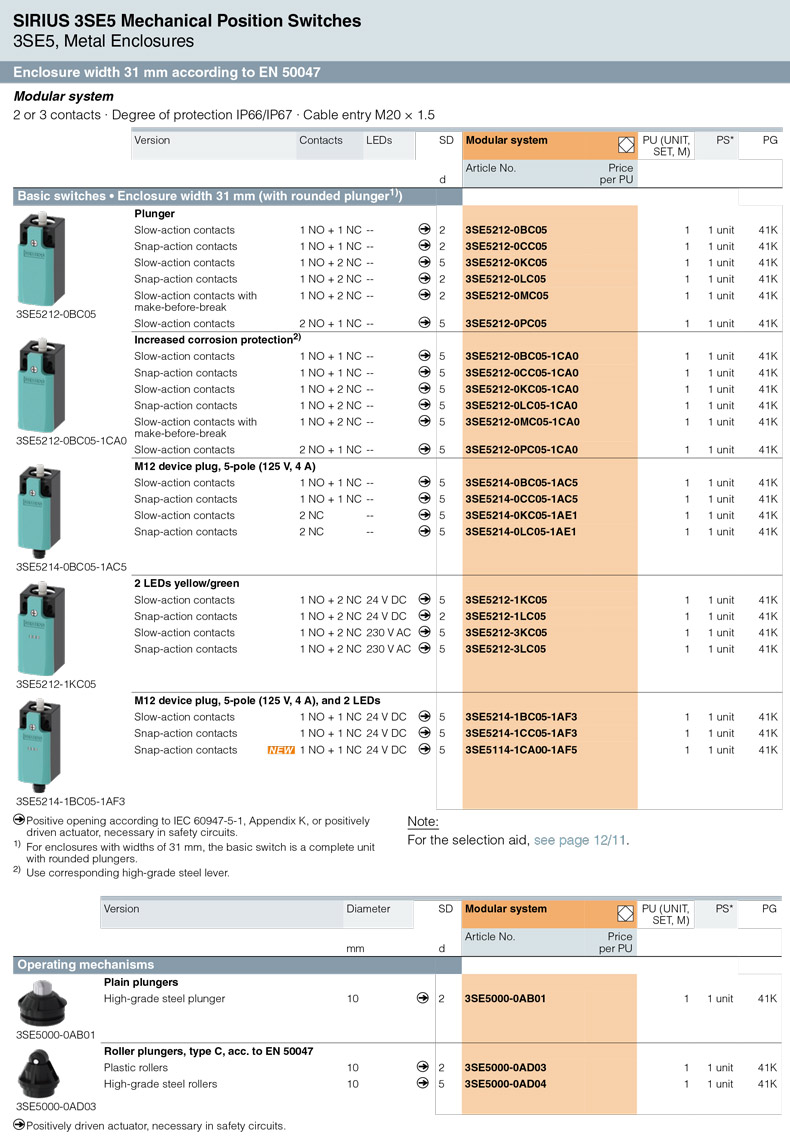790x1136 pixels.
Task: Click the NEW badge in the 3SE5114-1CA00-1AF5 row
Action: click(281, 750)
